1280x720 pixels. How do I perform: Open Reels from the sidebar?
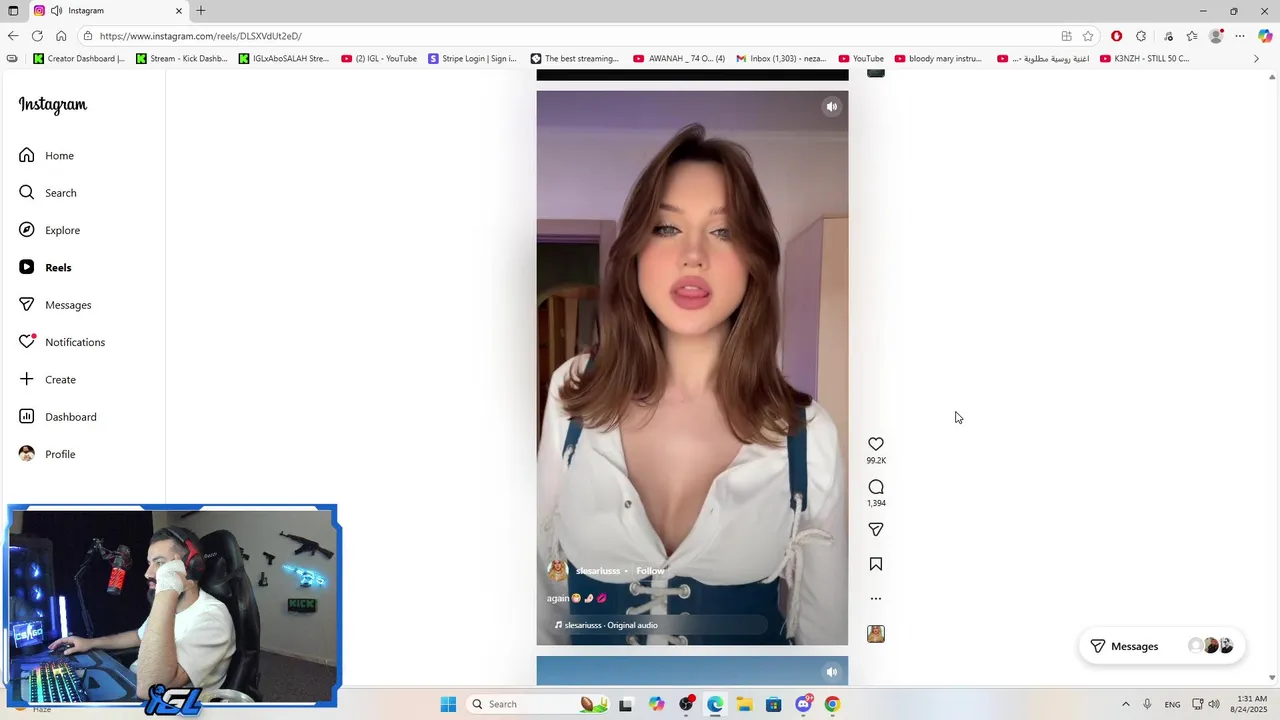click(x=45, y=267)
